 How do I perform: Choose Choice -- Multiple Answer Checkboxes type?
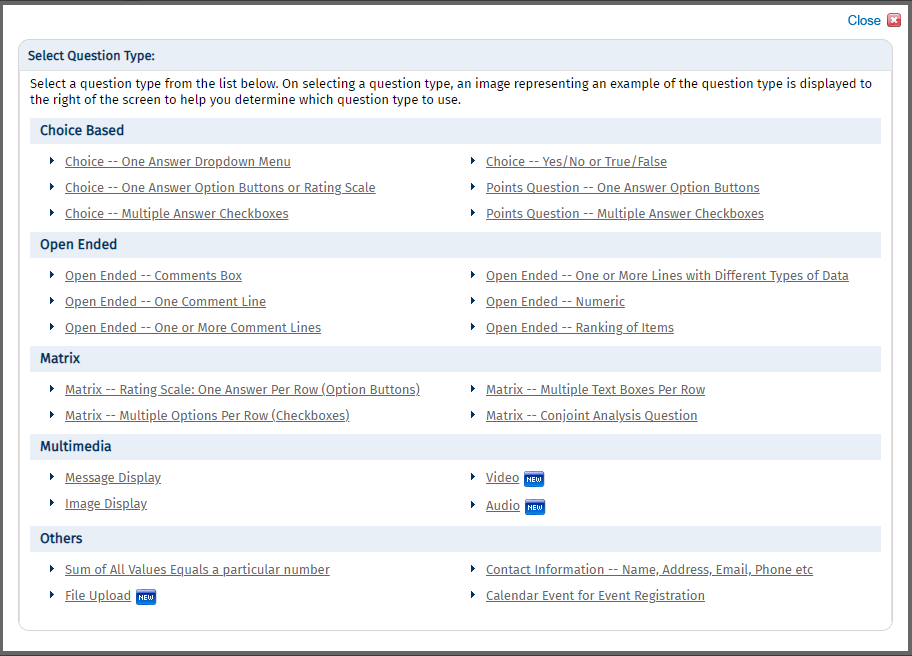point(177,213)
